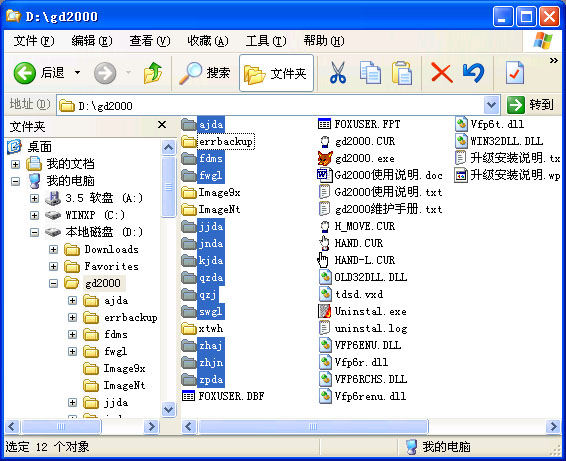
Task: Open the 帮助(H) menu
Action: point(323,41)
